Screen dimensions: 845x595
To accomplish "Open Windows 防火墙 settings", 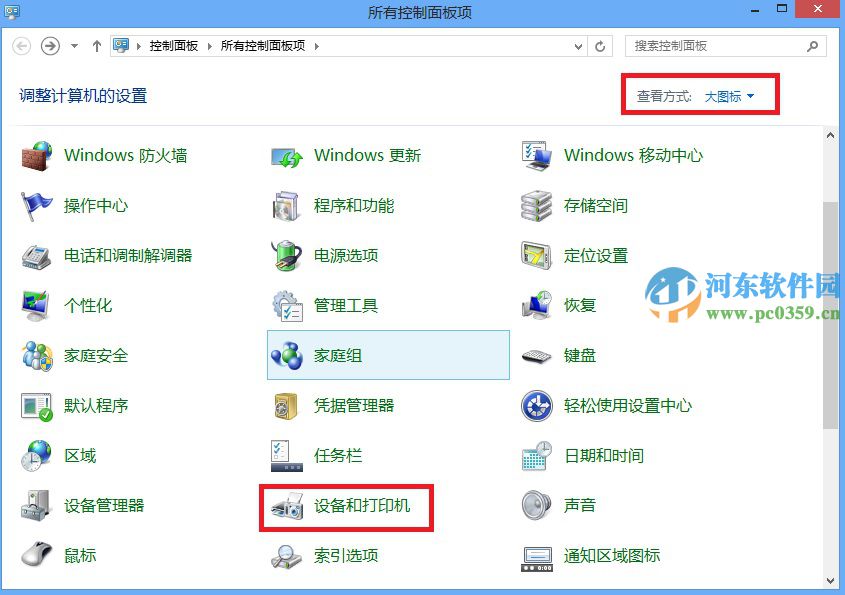I will pos(125,156).
